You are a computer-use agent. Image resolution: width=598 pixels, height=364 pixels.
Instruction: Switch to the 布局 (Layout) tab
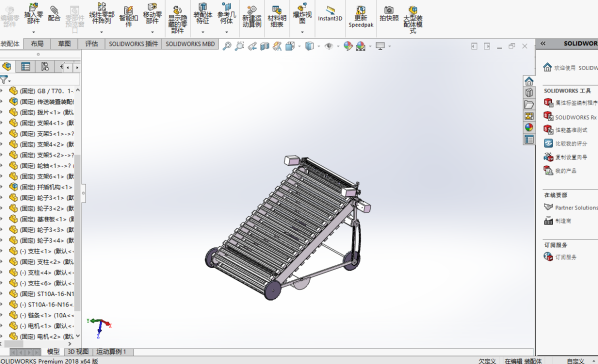click(37, 44)
